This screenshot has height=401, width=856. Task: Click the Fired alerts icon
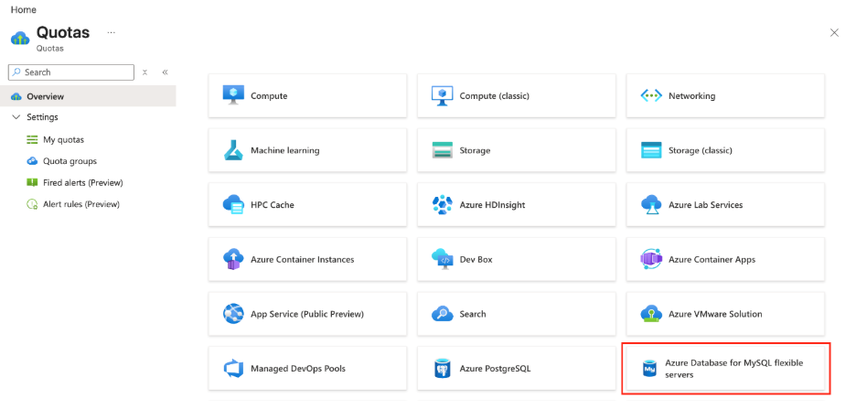(32, 183)
